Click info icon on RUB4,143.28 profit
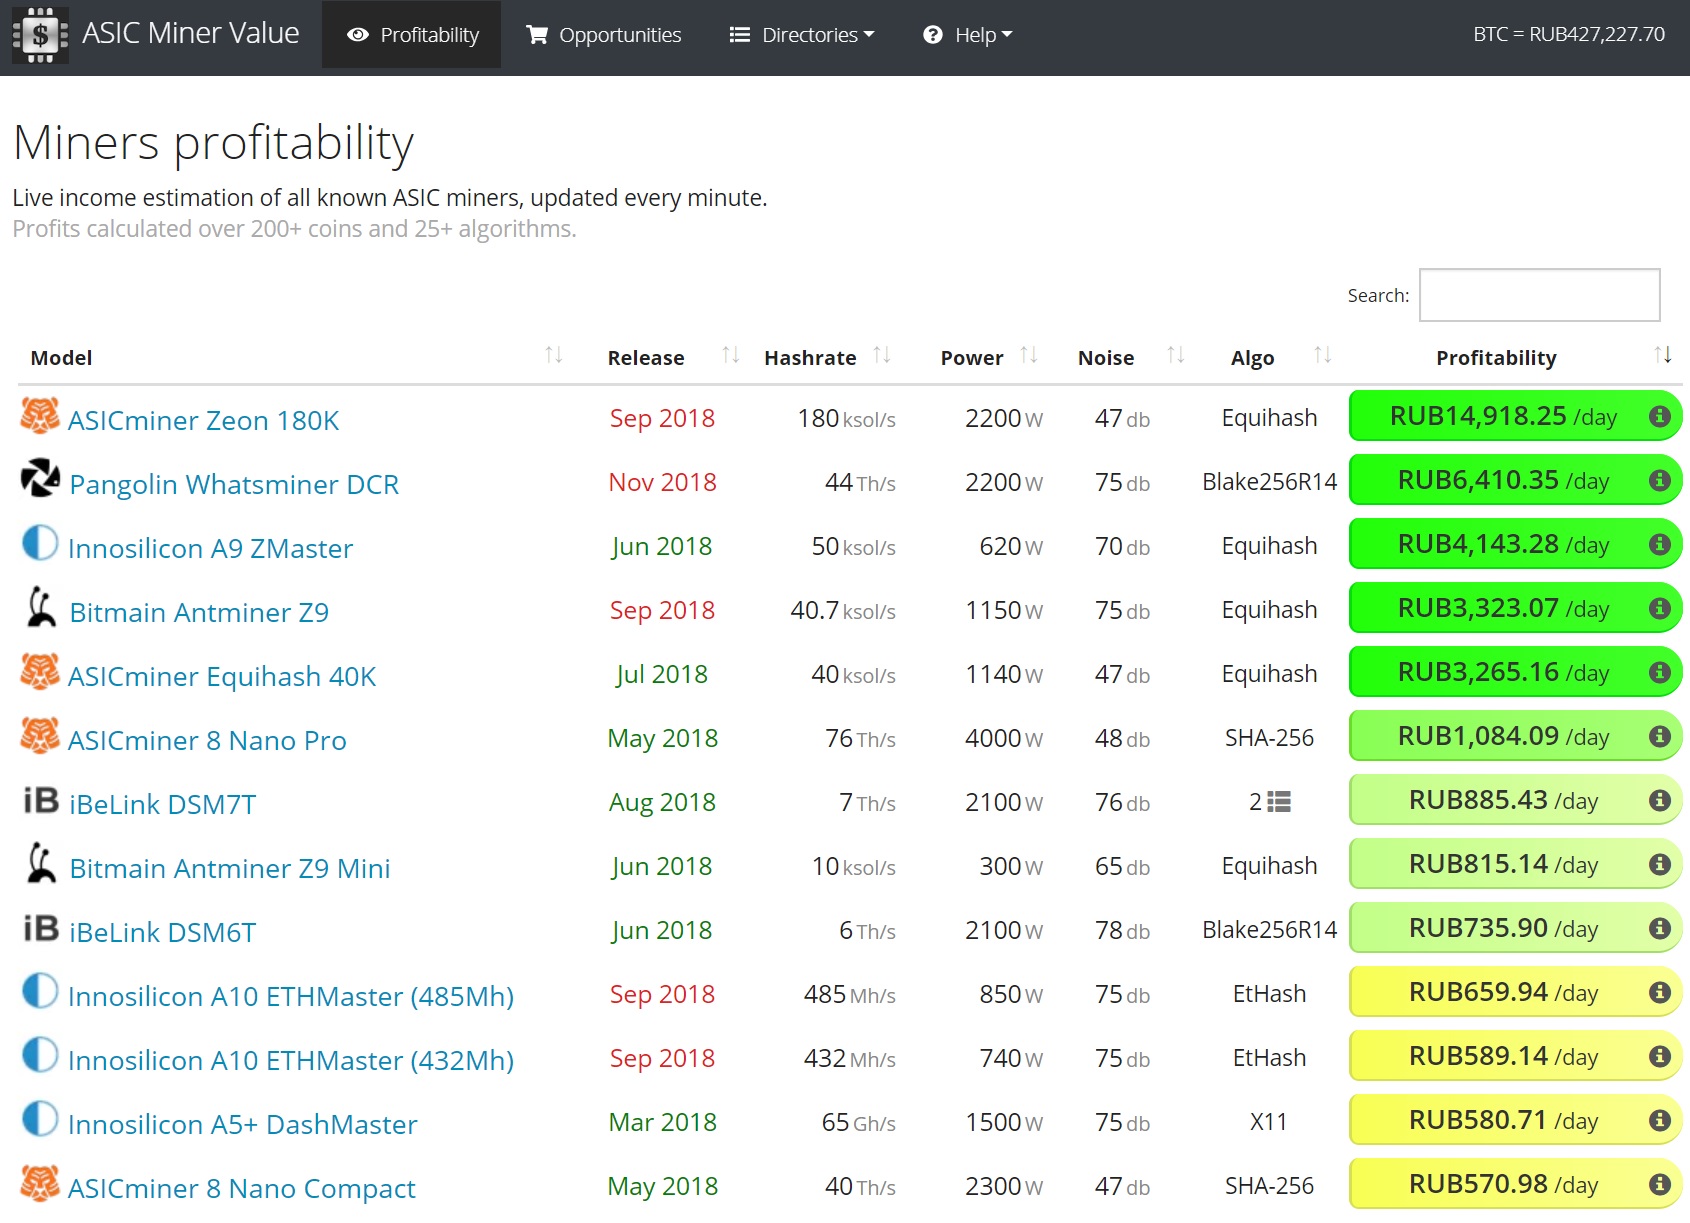The height and width of the screenshot is (1223, 1690). tap(1660, 544)
